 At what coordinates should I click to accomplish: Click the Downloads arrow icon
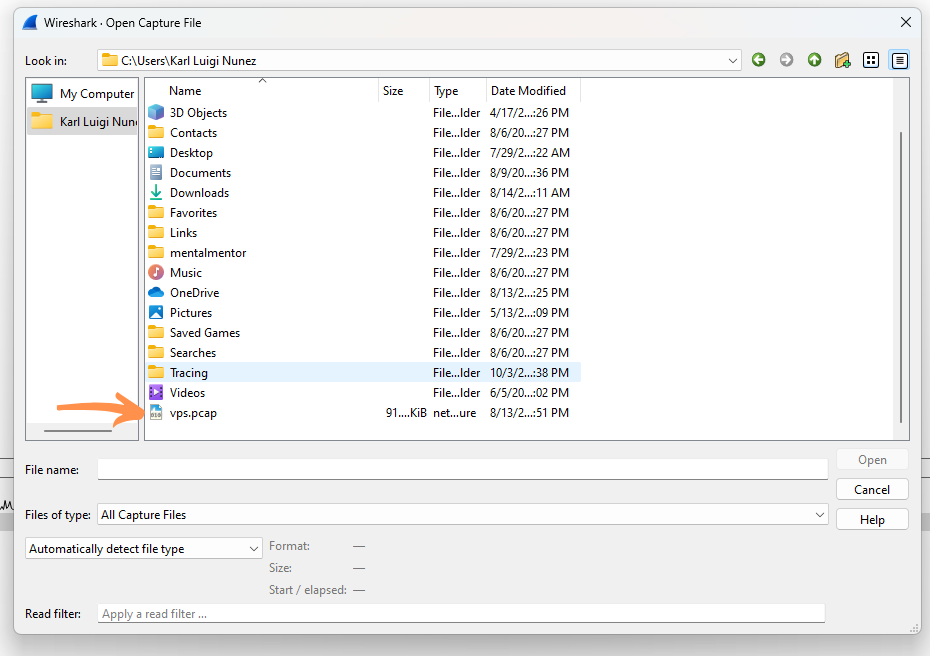click(156, 192)
